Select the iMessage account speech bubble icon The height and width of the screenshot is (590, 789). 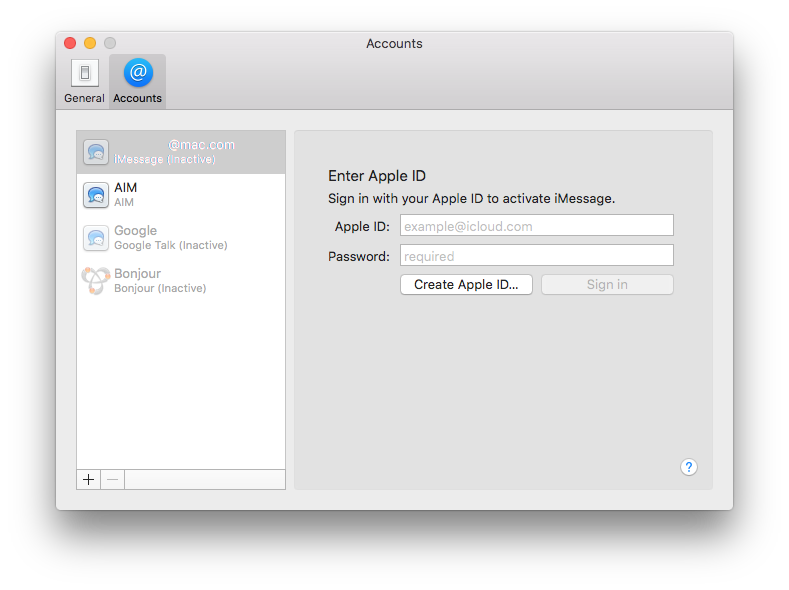(x=96, y=152)
